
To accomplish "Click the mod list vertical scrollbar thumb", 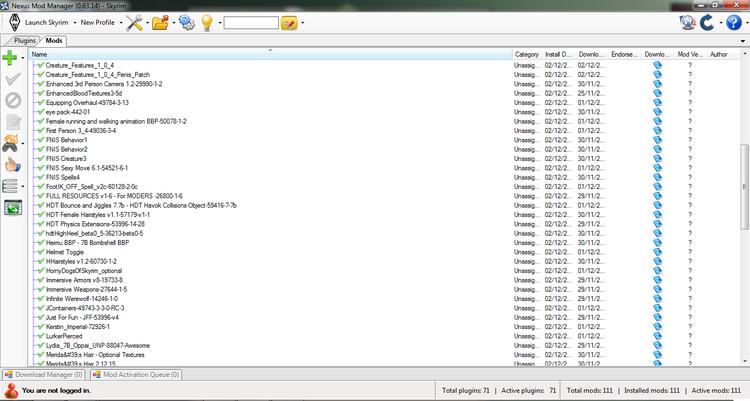I will point(744,187).
